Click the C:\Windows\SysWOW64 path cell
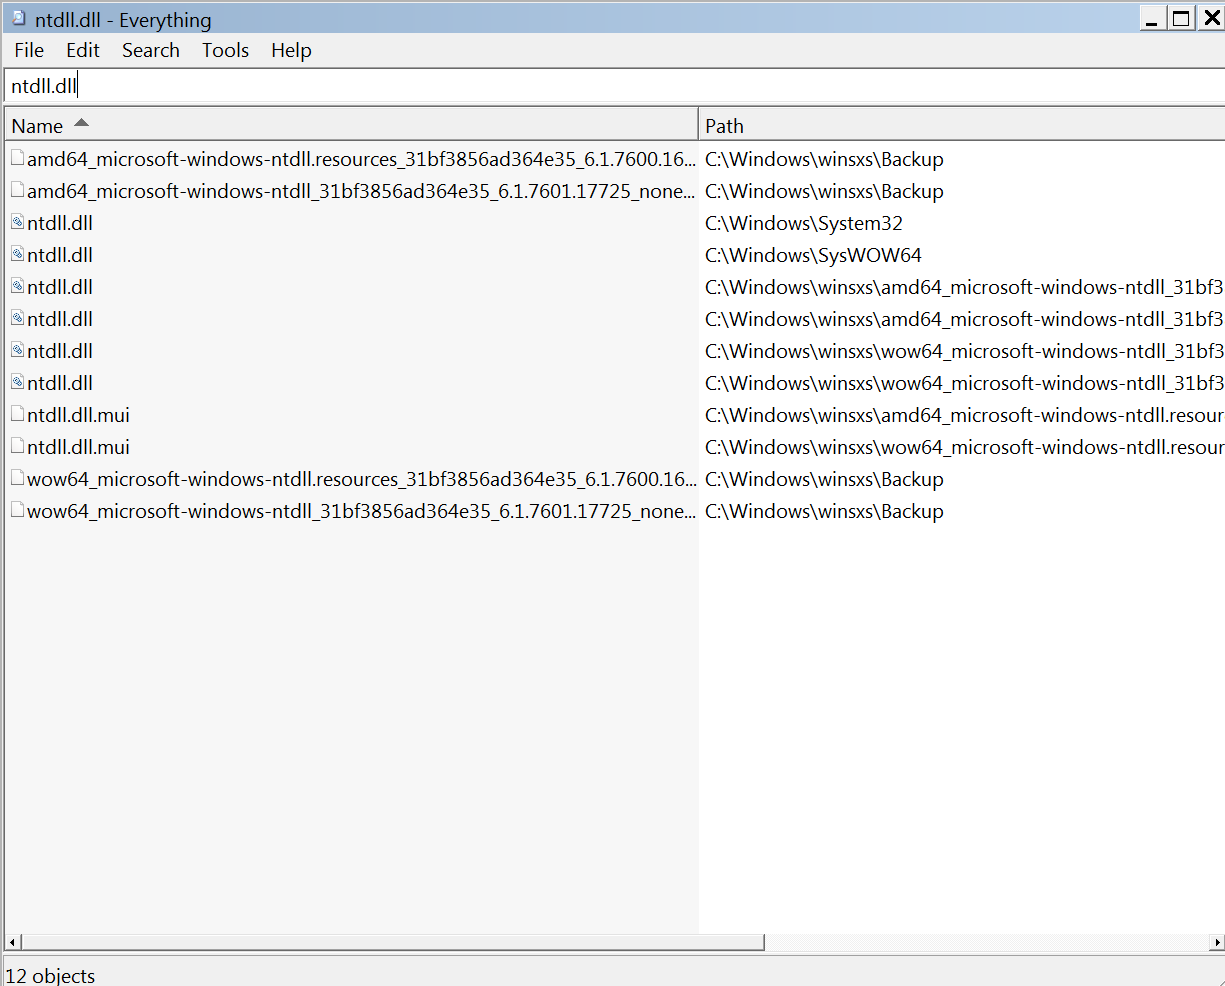This screenshot has height=986, width=1225. coord(813,255)
